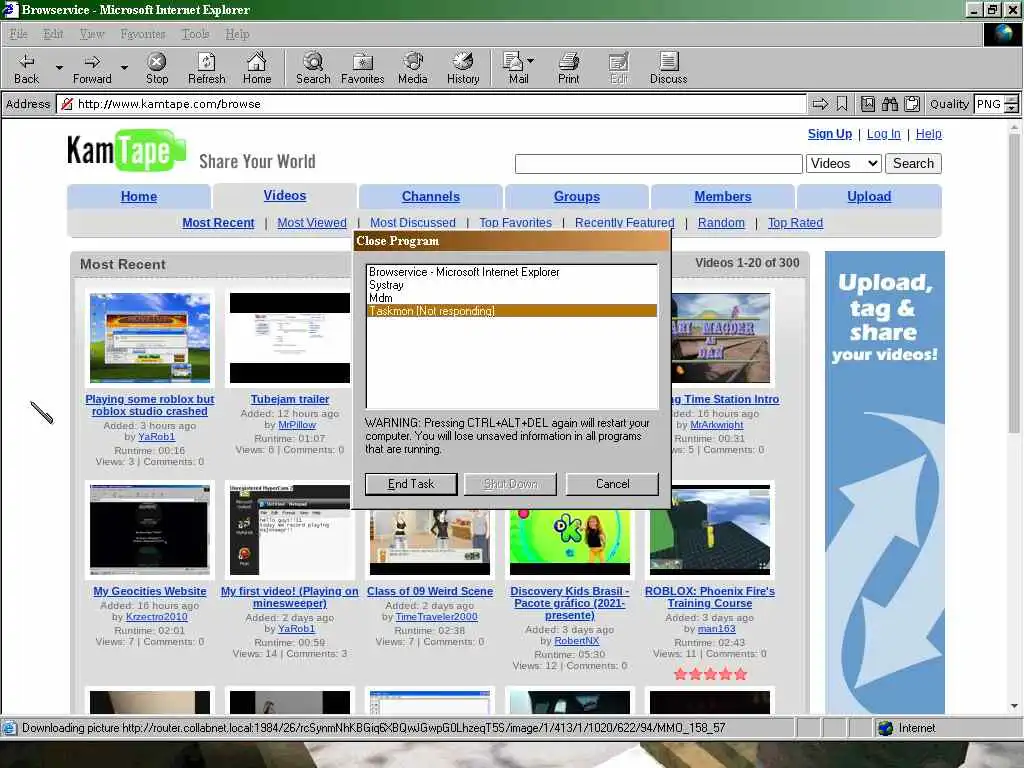Open My Geocities Website video thumbnail
The height and width of the screenshot is (768, 1024).
[150, 529]
